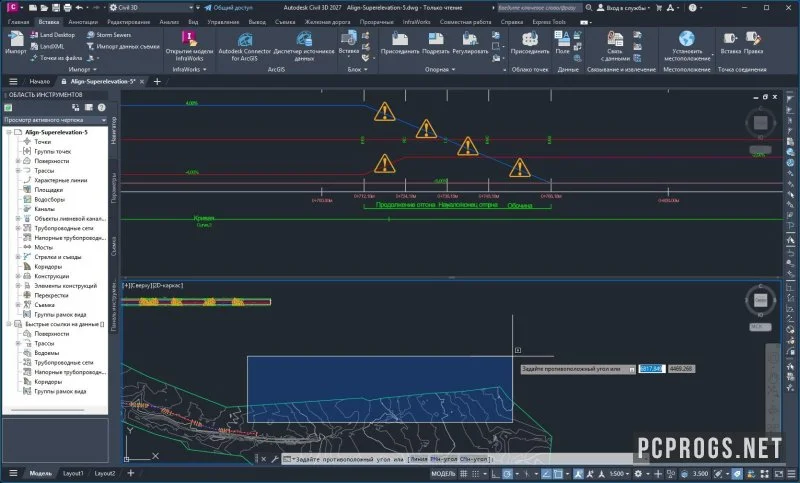Open the active drawing view dropdown (Просмотр активного чертежа)
The image size is (800, 483).
coord(55,120)
